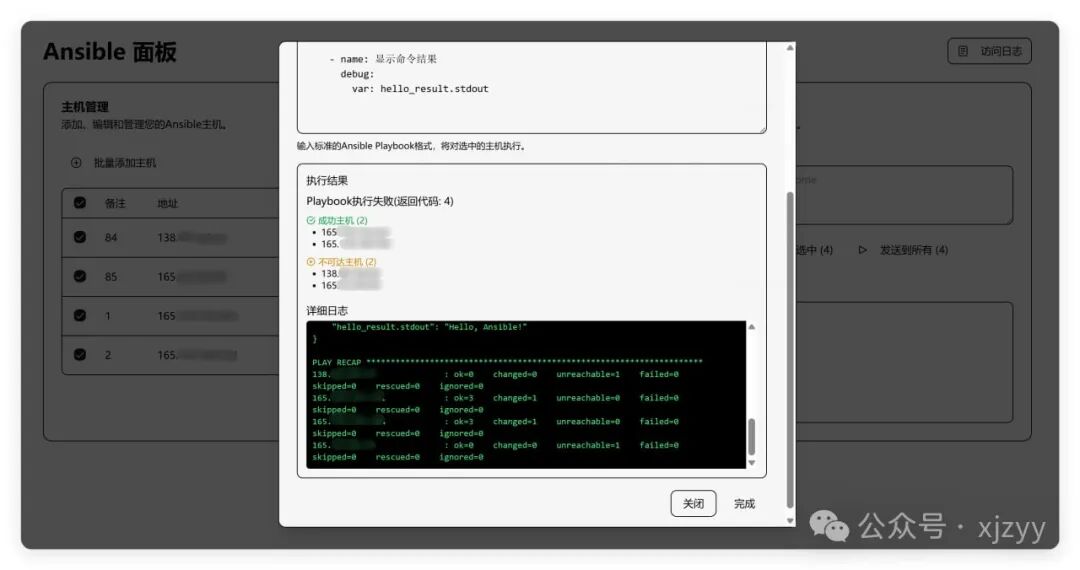Click the dialog scrollbar down arrow

(x=790, y=520)
